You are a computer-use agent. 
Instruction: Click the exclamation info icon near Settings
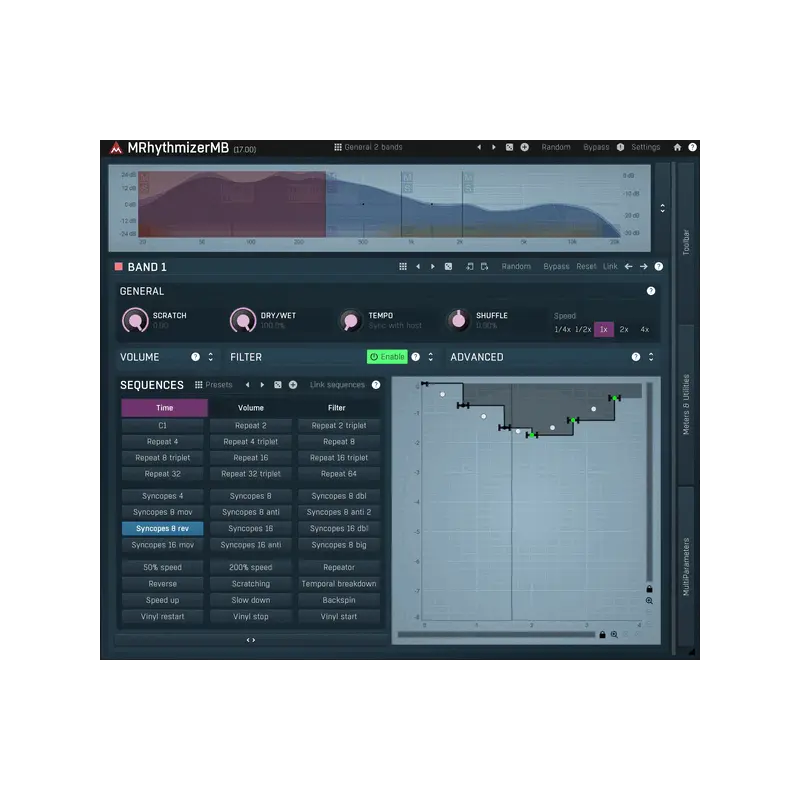point(620,147)
